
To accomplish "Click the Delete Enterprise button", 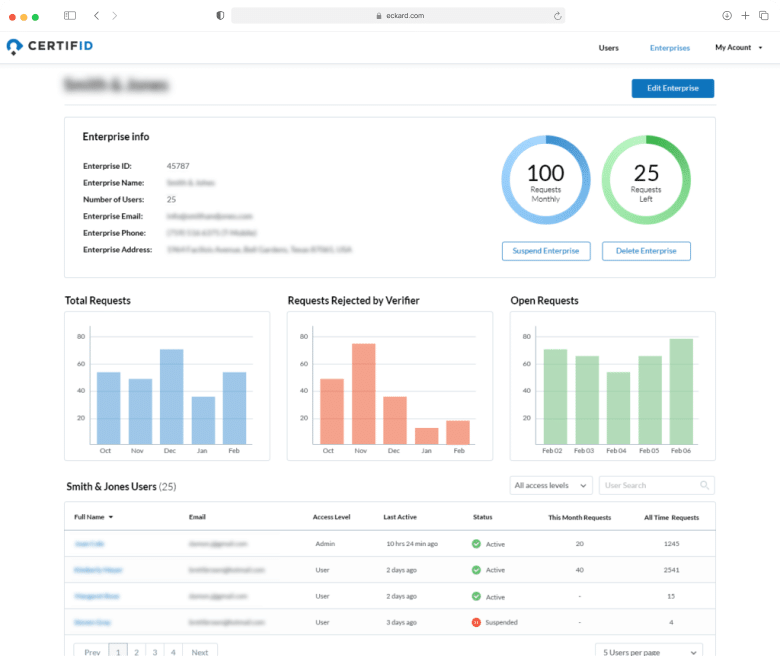I will coord(646,251).
